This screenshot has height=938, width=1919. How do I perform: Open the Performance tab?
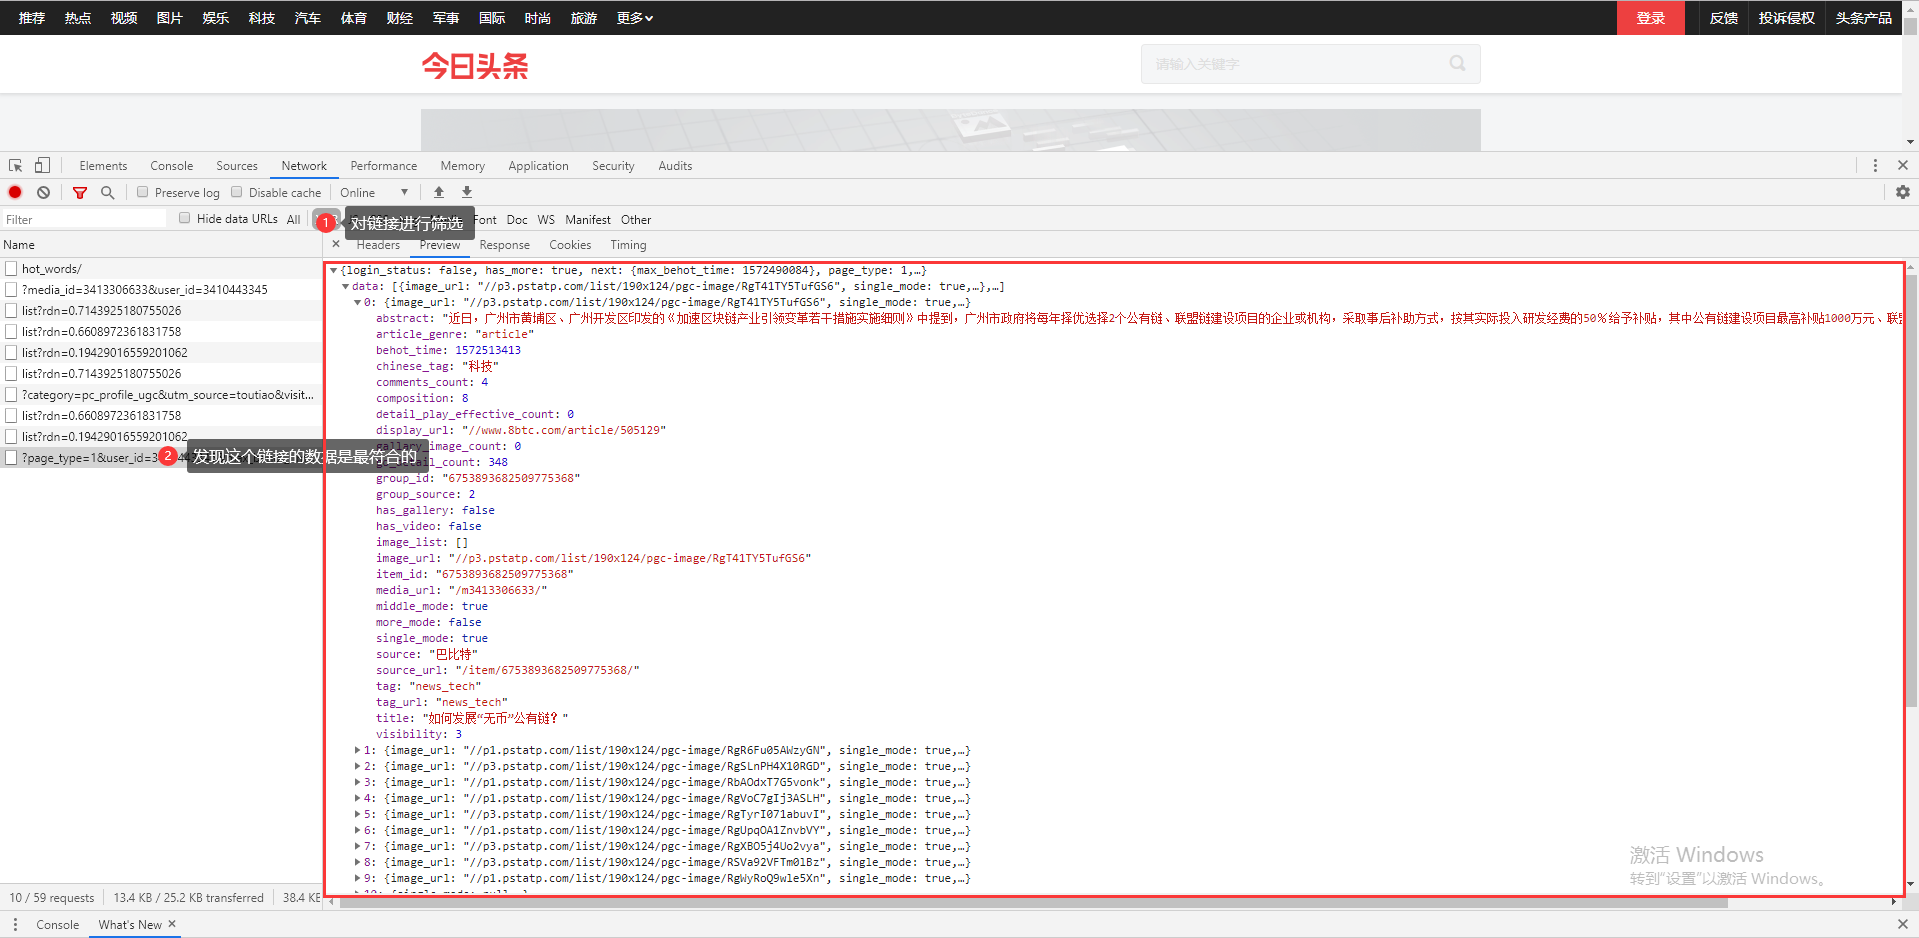(x=384, y=166)
